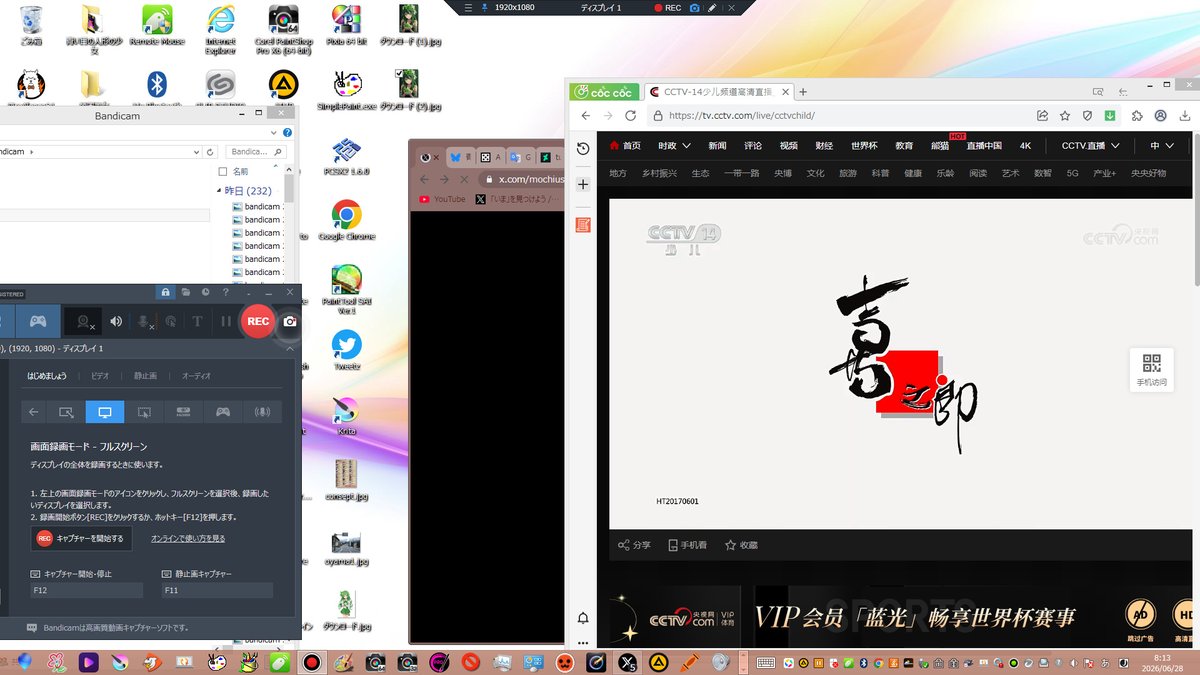Screen dimensions: 1200x675
Task: Select the rectangle area recording mode icon
Action: point(66,411)
